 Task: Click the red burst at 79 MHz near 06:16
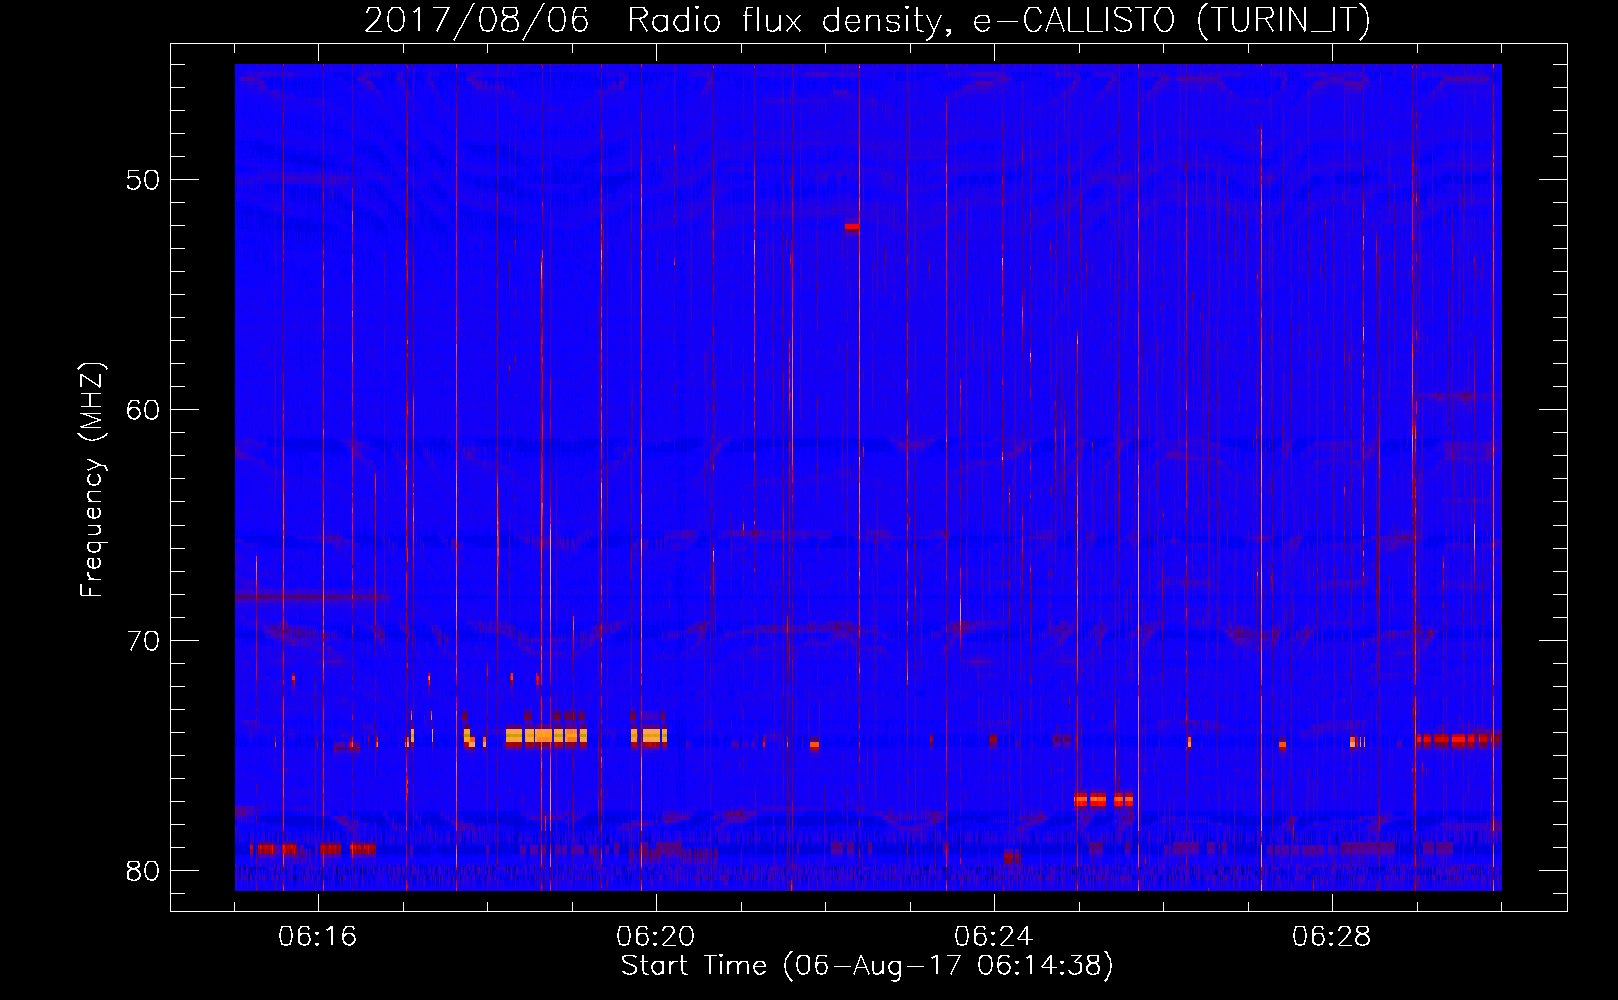pos(313,849)
